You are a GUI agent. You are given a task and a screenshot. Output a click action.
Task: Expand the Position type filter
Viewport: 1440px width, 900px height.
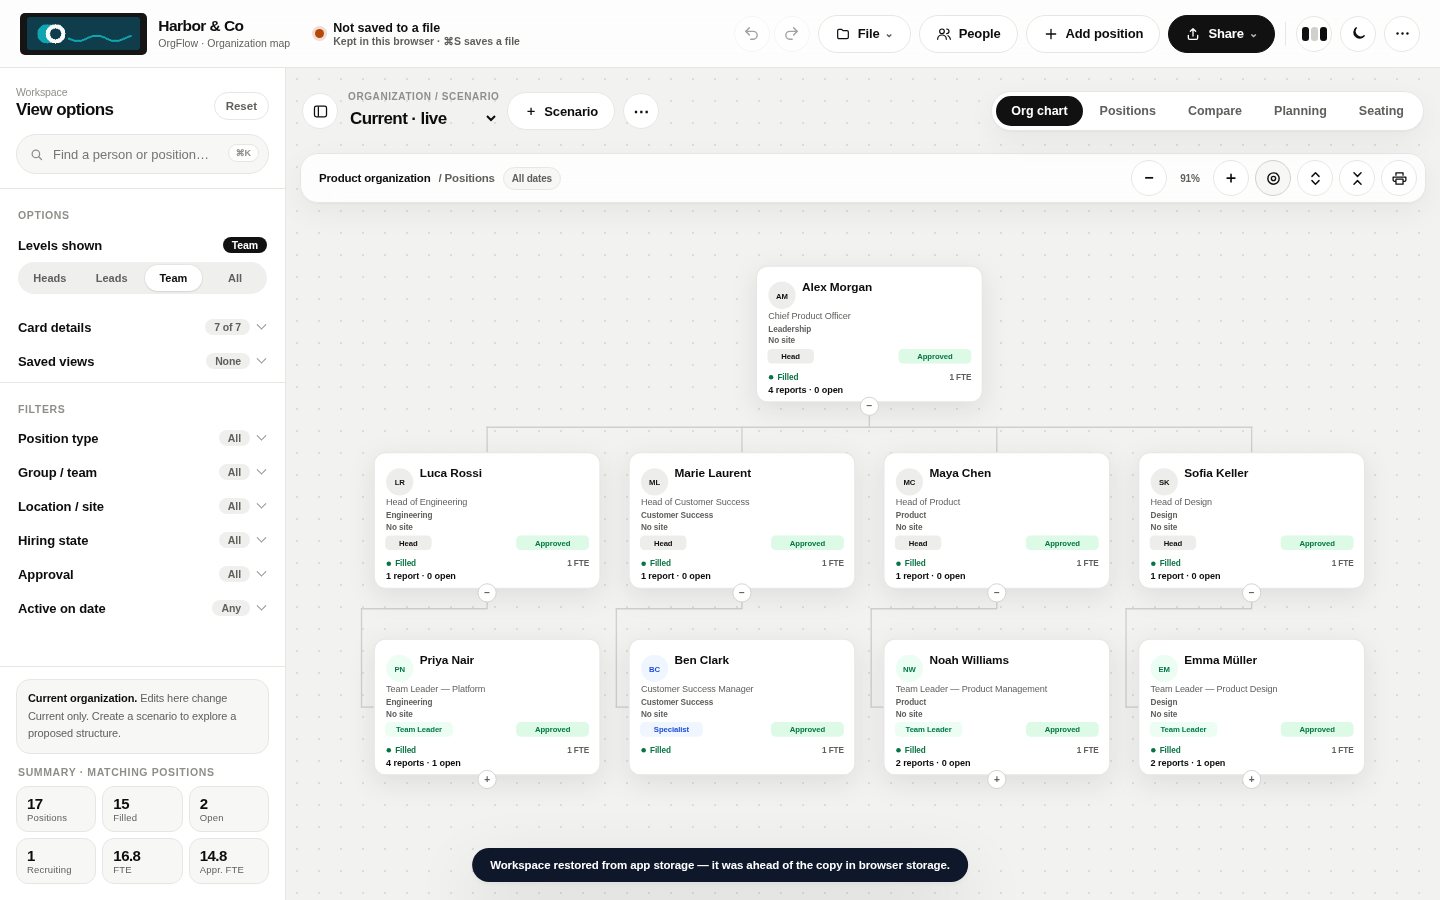142,438
